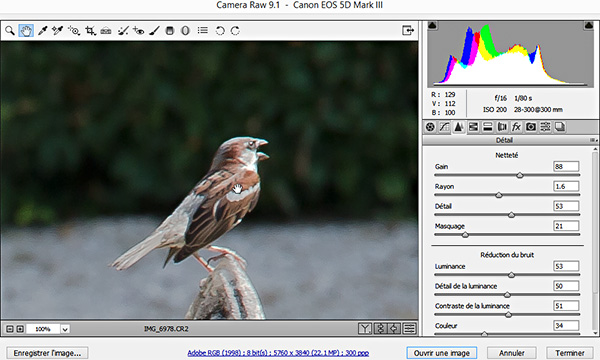Click the Rayon value field
This screenshot has height=360, width=600.
click(x=566, y=186)
